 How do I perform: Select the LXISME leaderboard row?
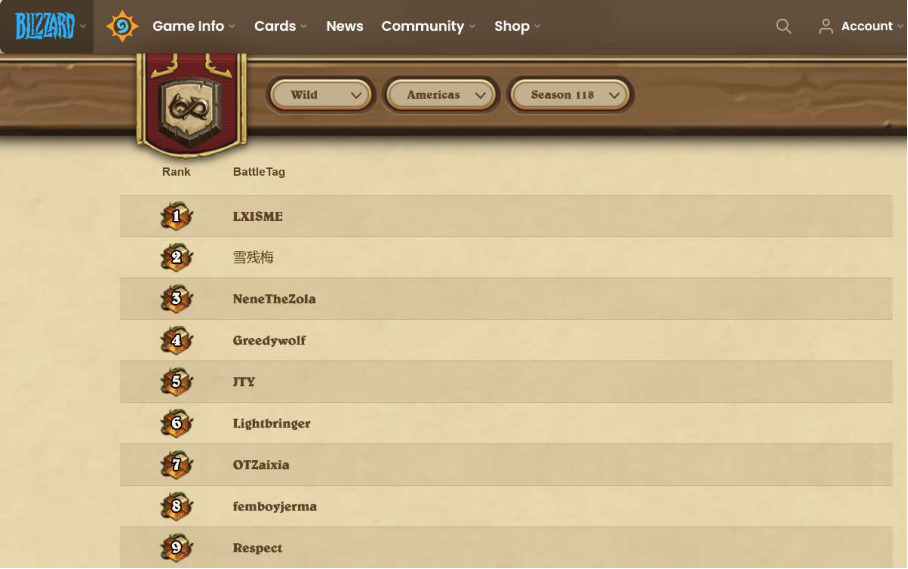[x=506, y=216]
